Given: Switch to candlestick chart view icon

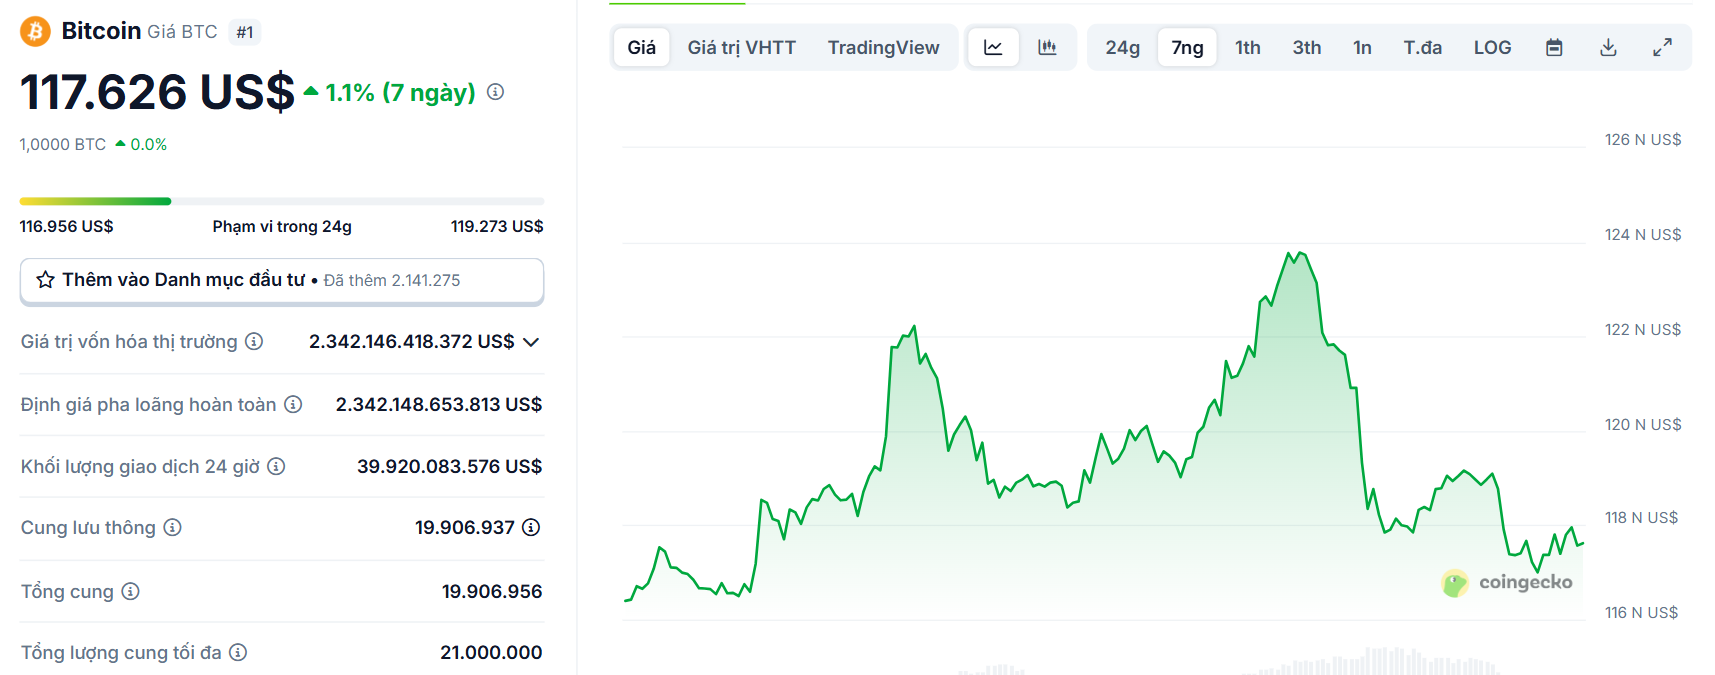Looking at the screenshot, I should coord(1047,47).
